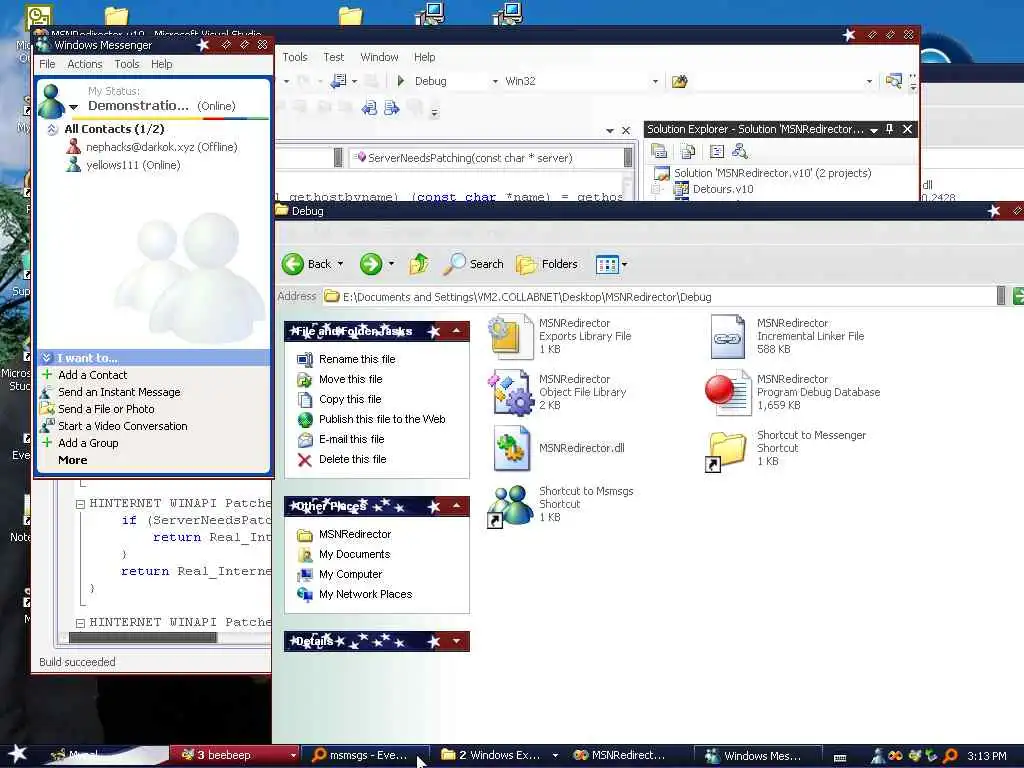Image resolution: width=1024 pixels, height=768 pixels.
Task: Switch to Windows Explorer taskbar group
Action: (x=499, y=755)
